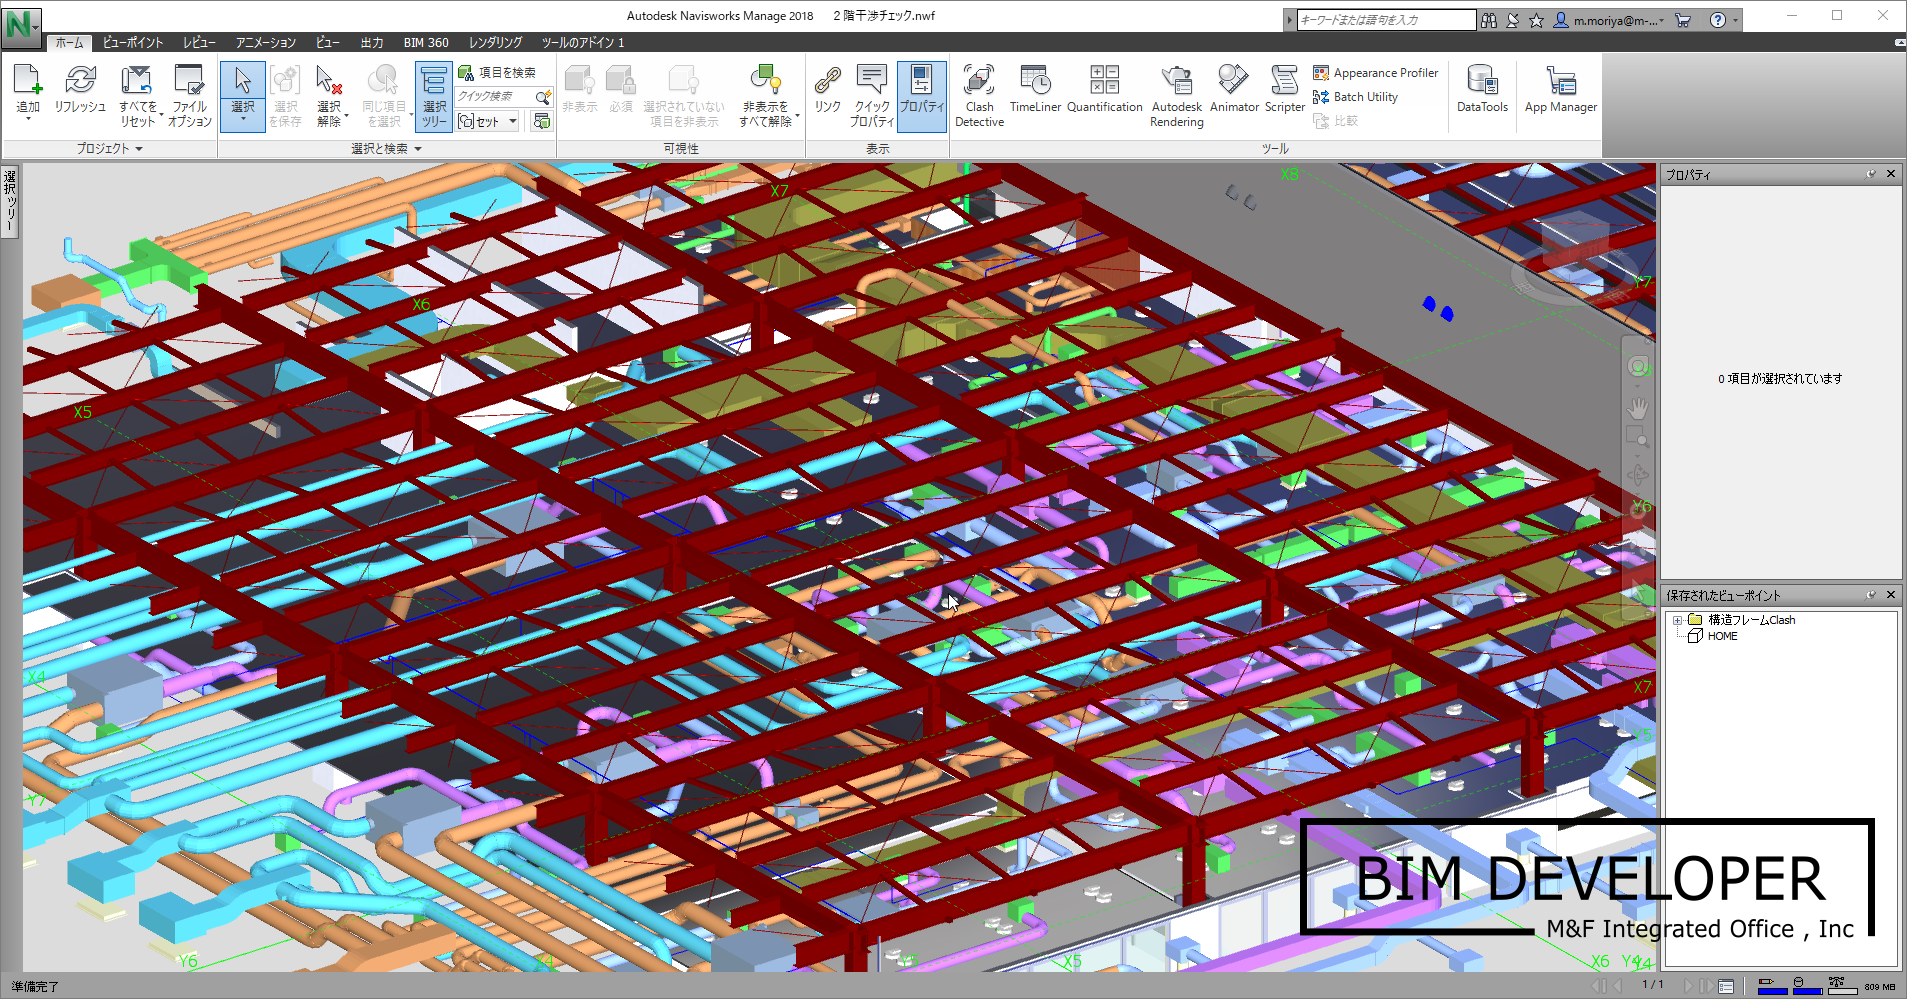Click the Pan hand tool on navigation bar
This screenshot has height=999, width=1907.
click(1638, 408)
